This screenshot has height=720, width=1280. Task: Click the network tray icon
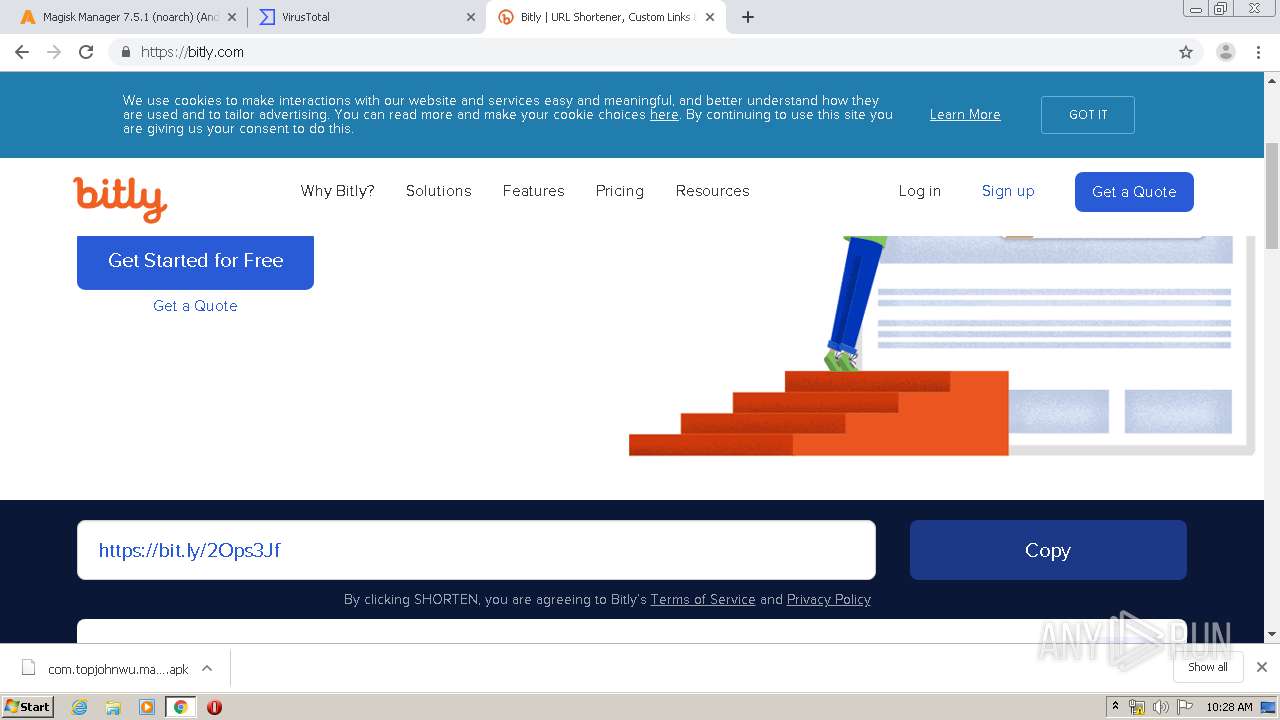coord(1137,707)
